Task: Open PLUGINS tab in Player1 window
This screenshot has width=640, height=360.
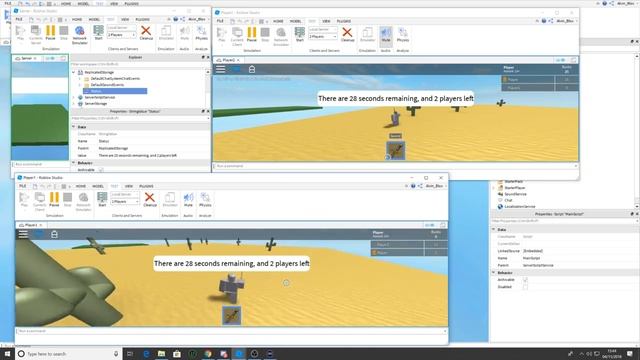Action: click(146, 186)
